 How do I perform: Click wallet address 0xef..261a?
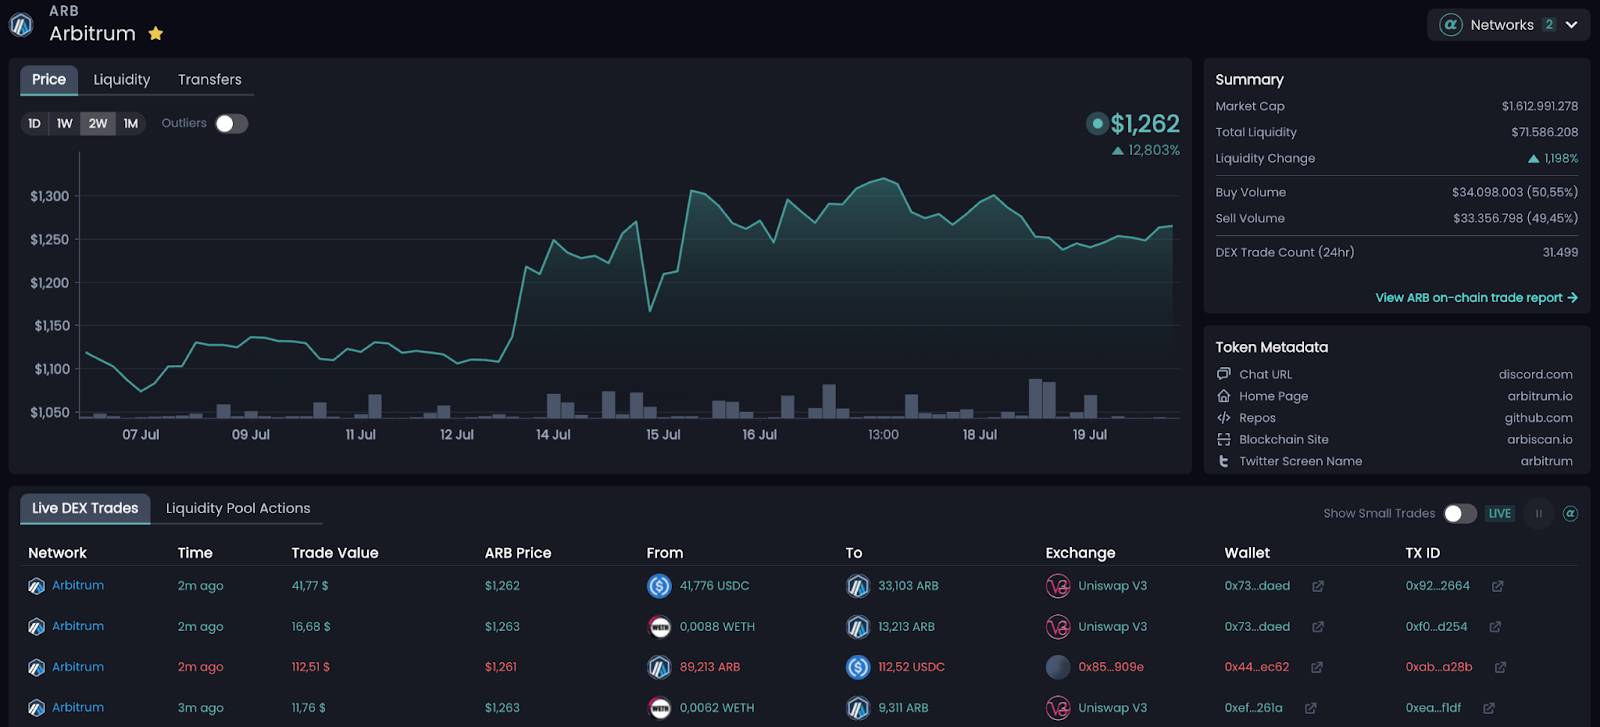coord(1253,708)
